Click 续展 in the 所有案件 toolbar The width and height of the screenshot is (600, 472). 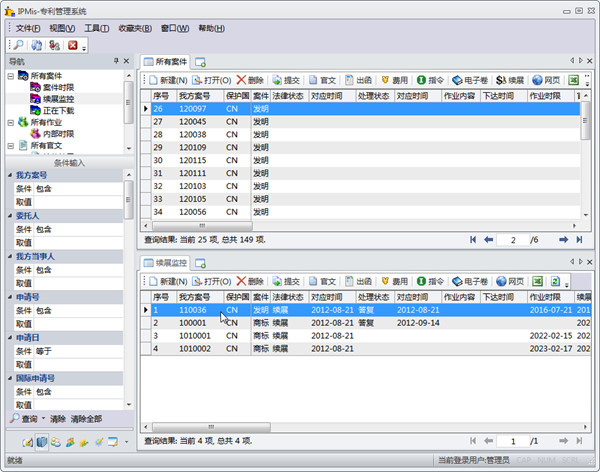point(510,80)
